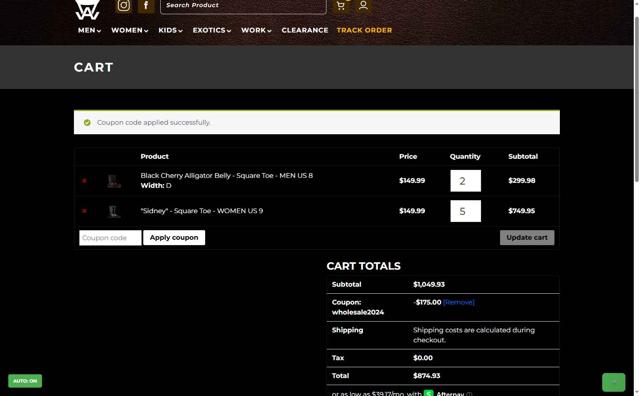Click the Update cart button

[527, 238]
